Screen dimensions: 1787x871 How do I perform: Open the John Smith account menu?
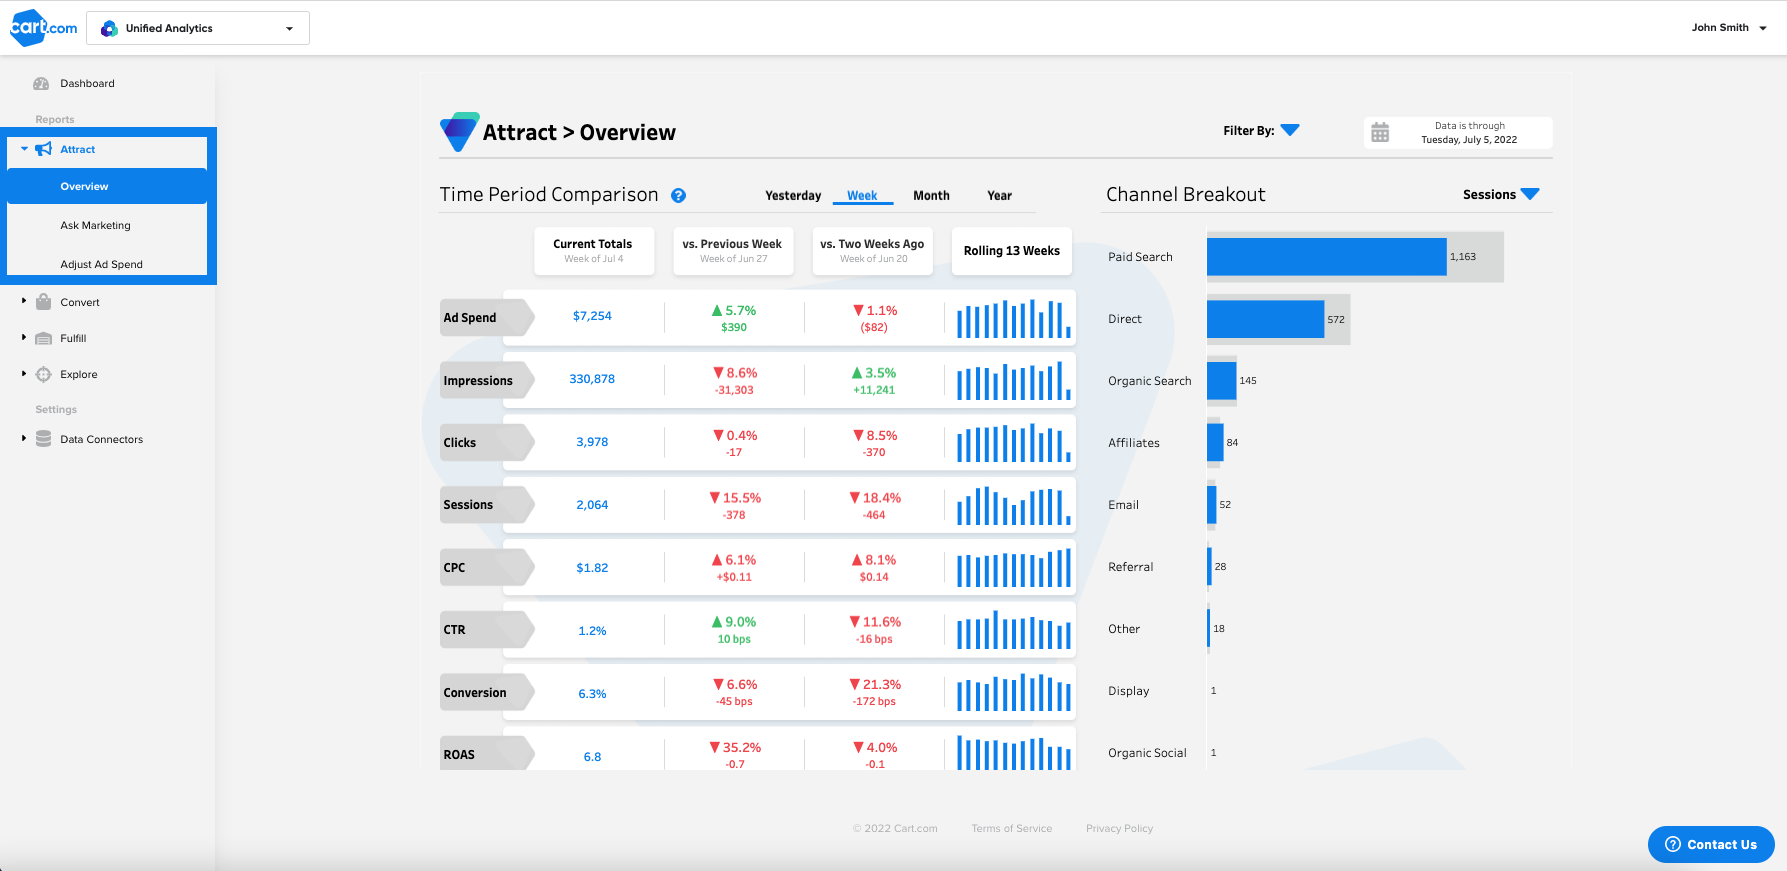tap(1729, 28)
